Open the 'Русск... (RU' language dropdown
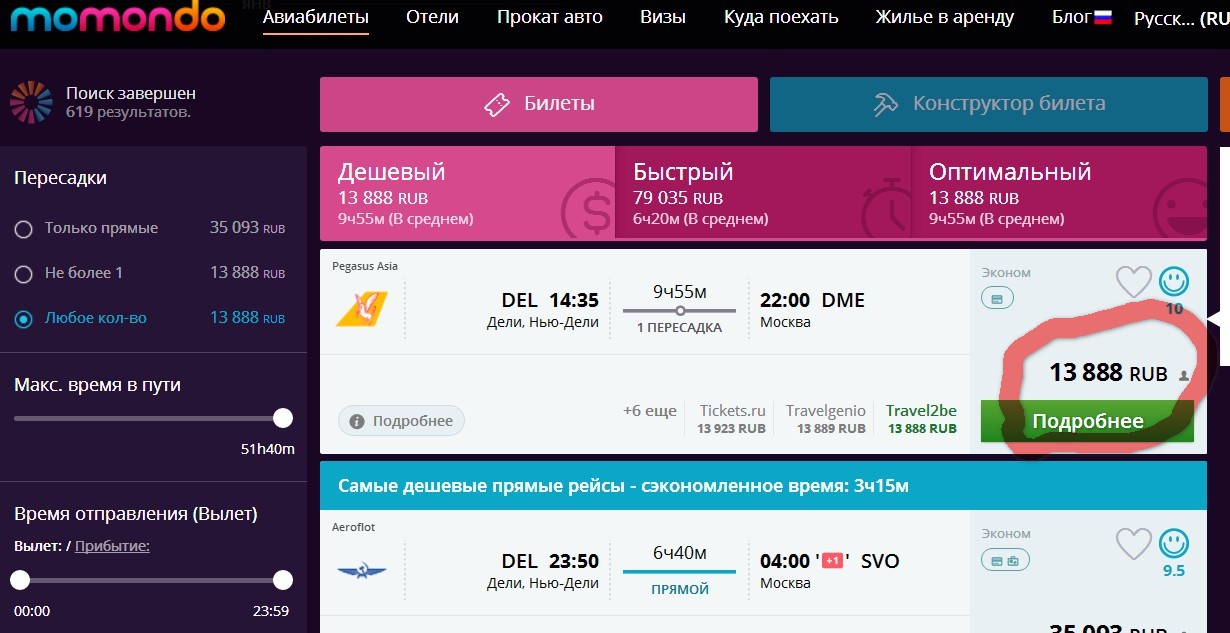 point(1180,18)
